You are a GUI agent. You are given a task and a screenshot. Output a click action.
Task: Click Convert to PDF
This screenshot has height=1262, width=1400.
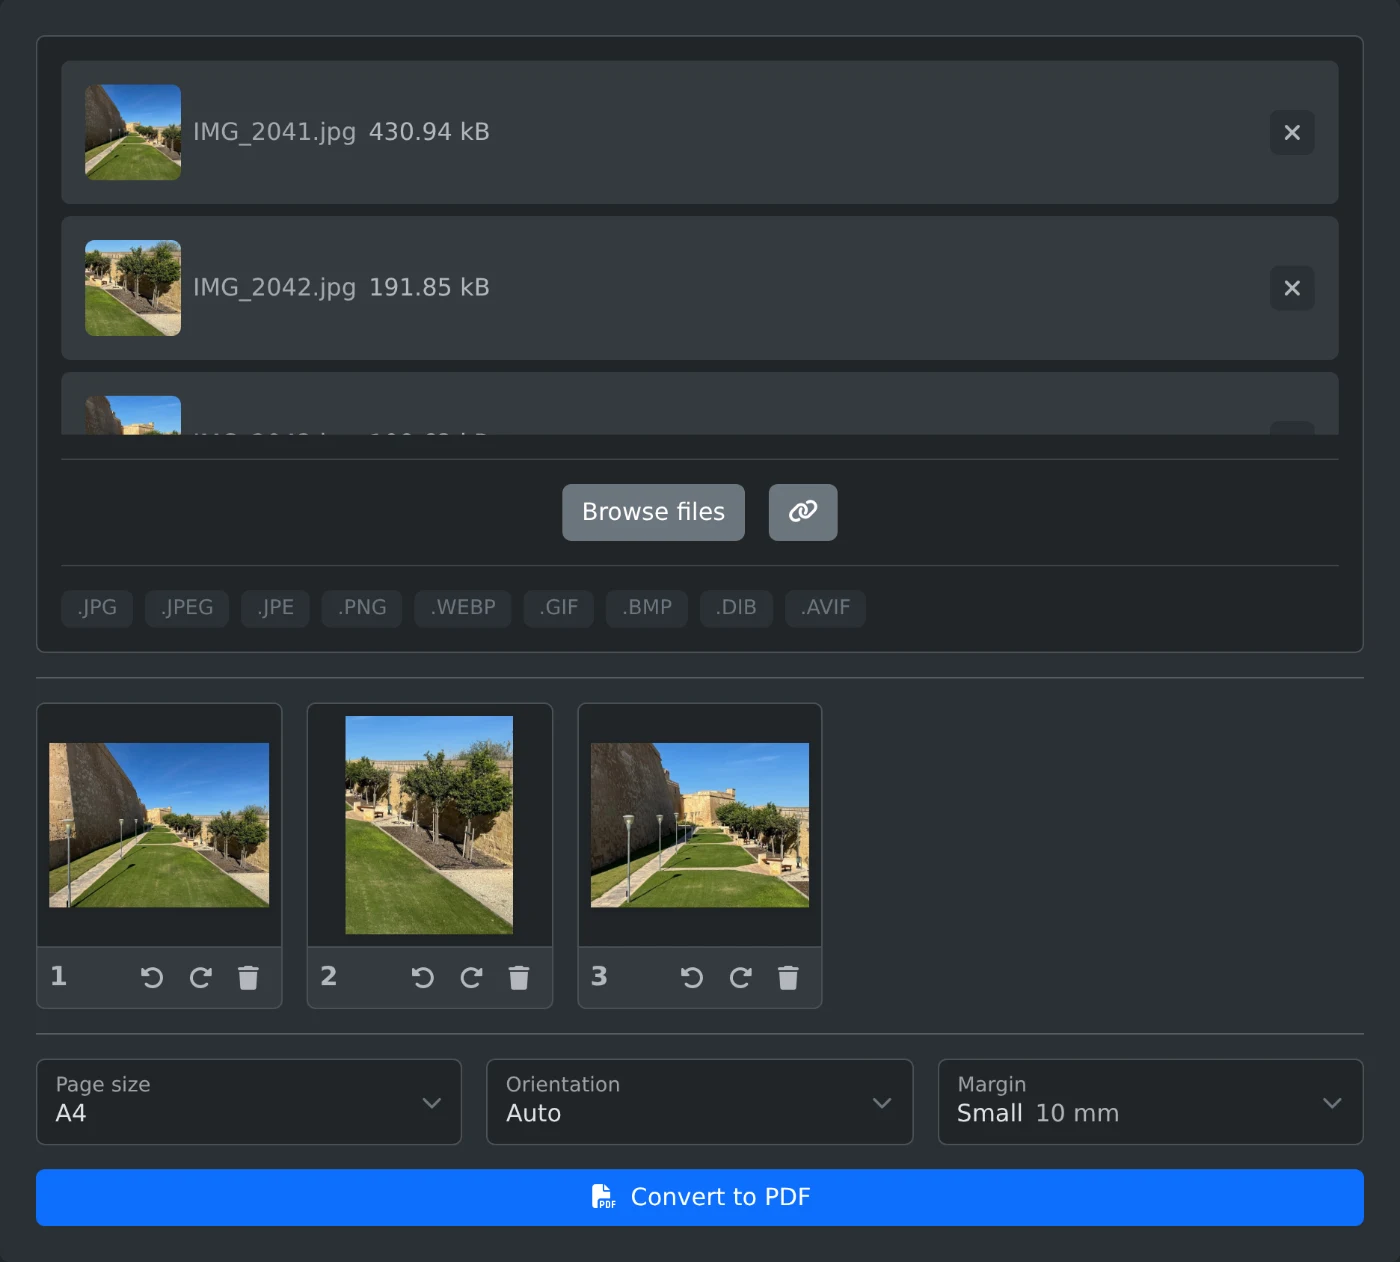(x=700, y=1197)
